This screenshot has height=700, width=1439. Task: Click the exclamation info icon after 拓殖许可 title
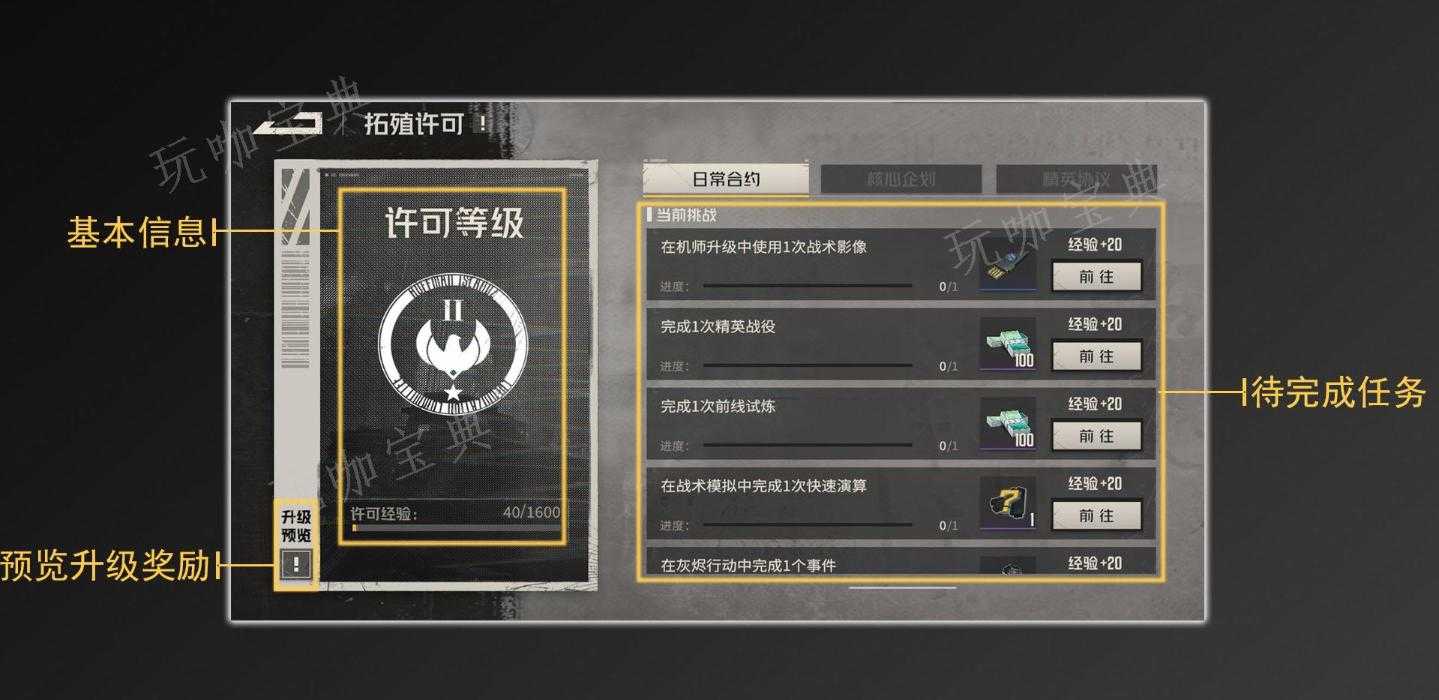[x=483, y=123]
